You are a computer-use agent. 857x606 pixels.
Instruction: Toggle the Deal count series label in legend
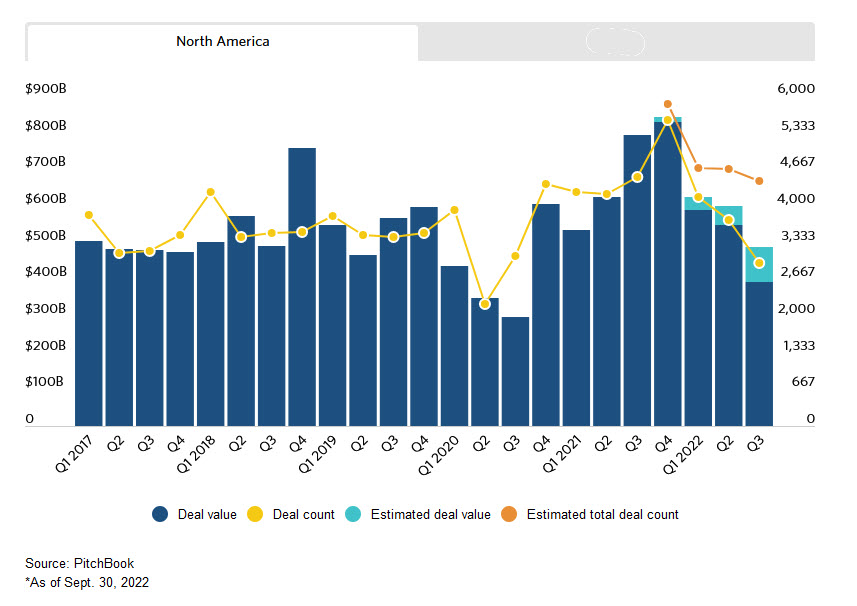[x=303, y=515]
